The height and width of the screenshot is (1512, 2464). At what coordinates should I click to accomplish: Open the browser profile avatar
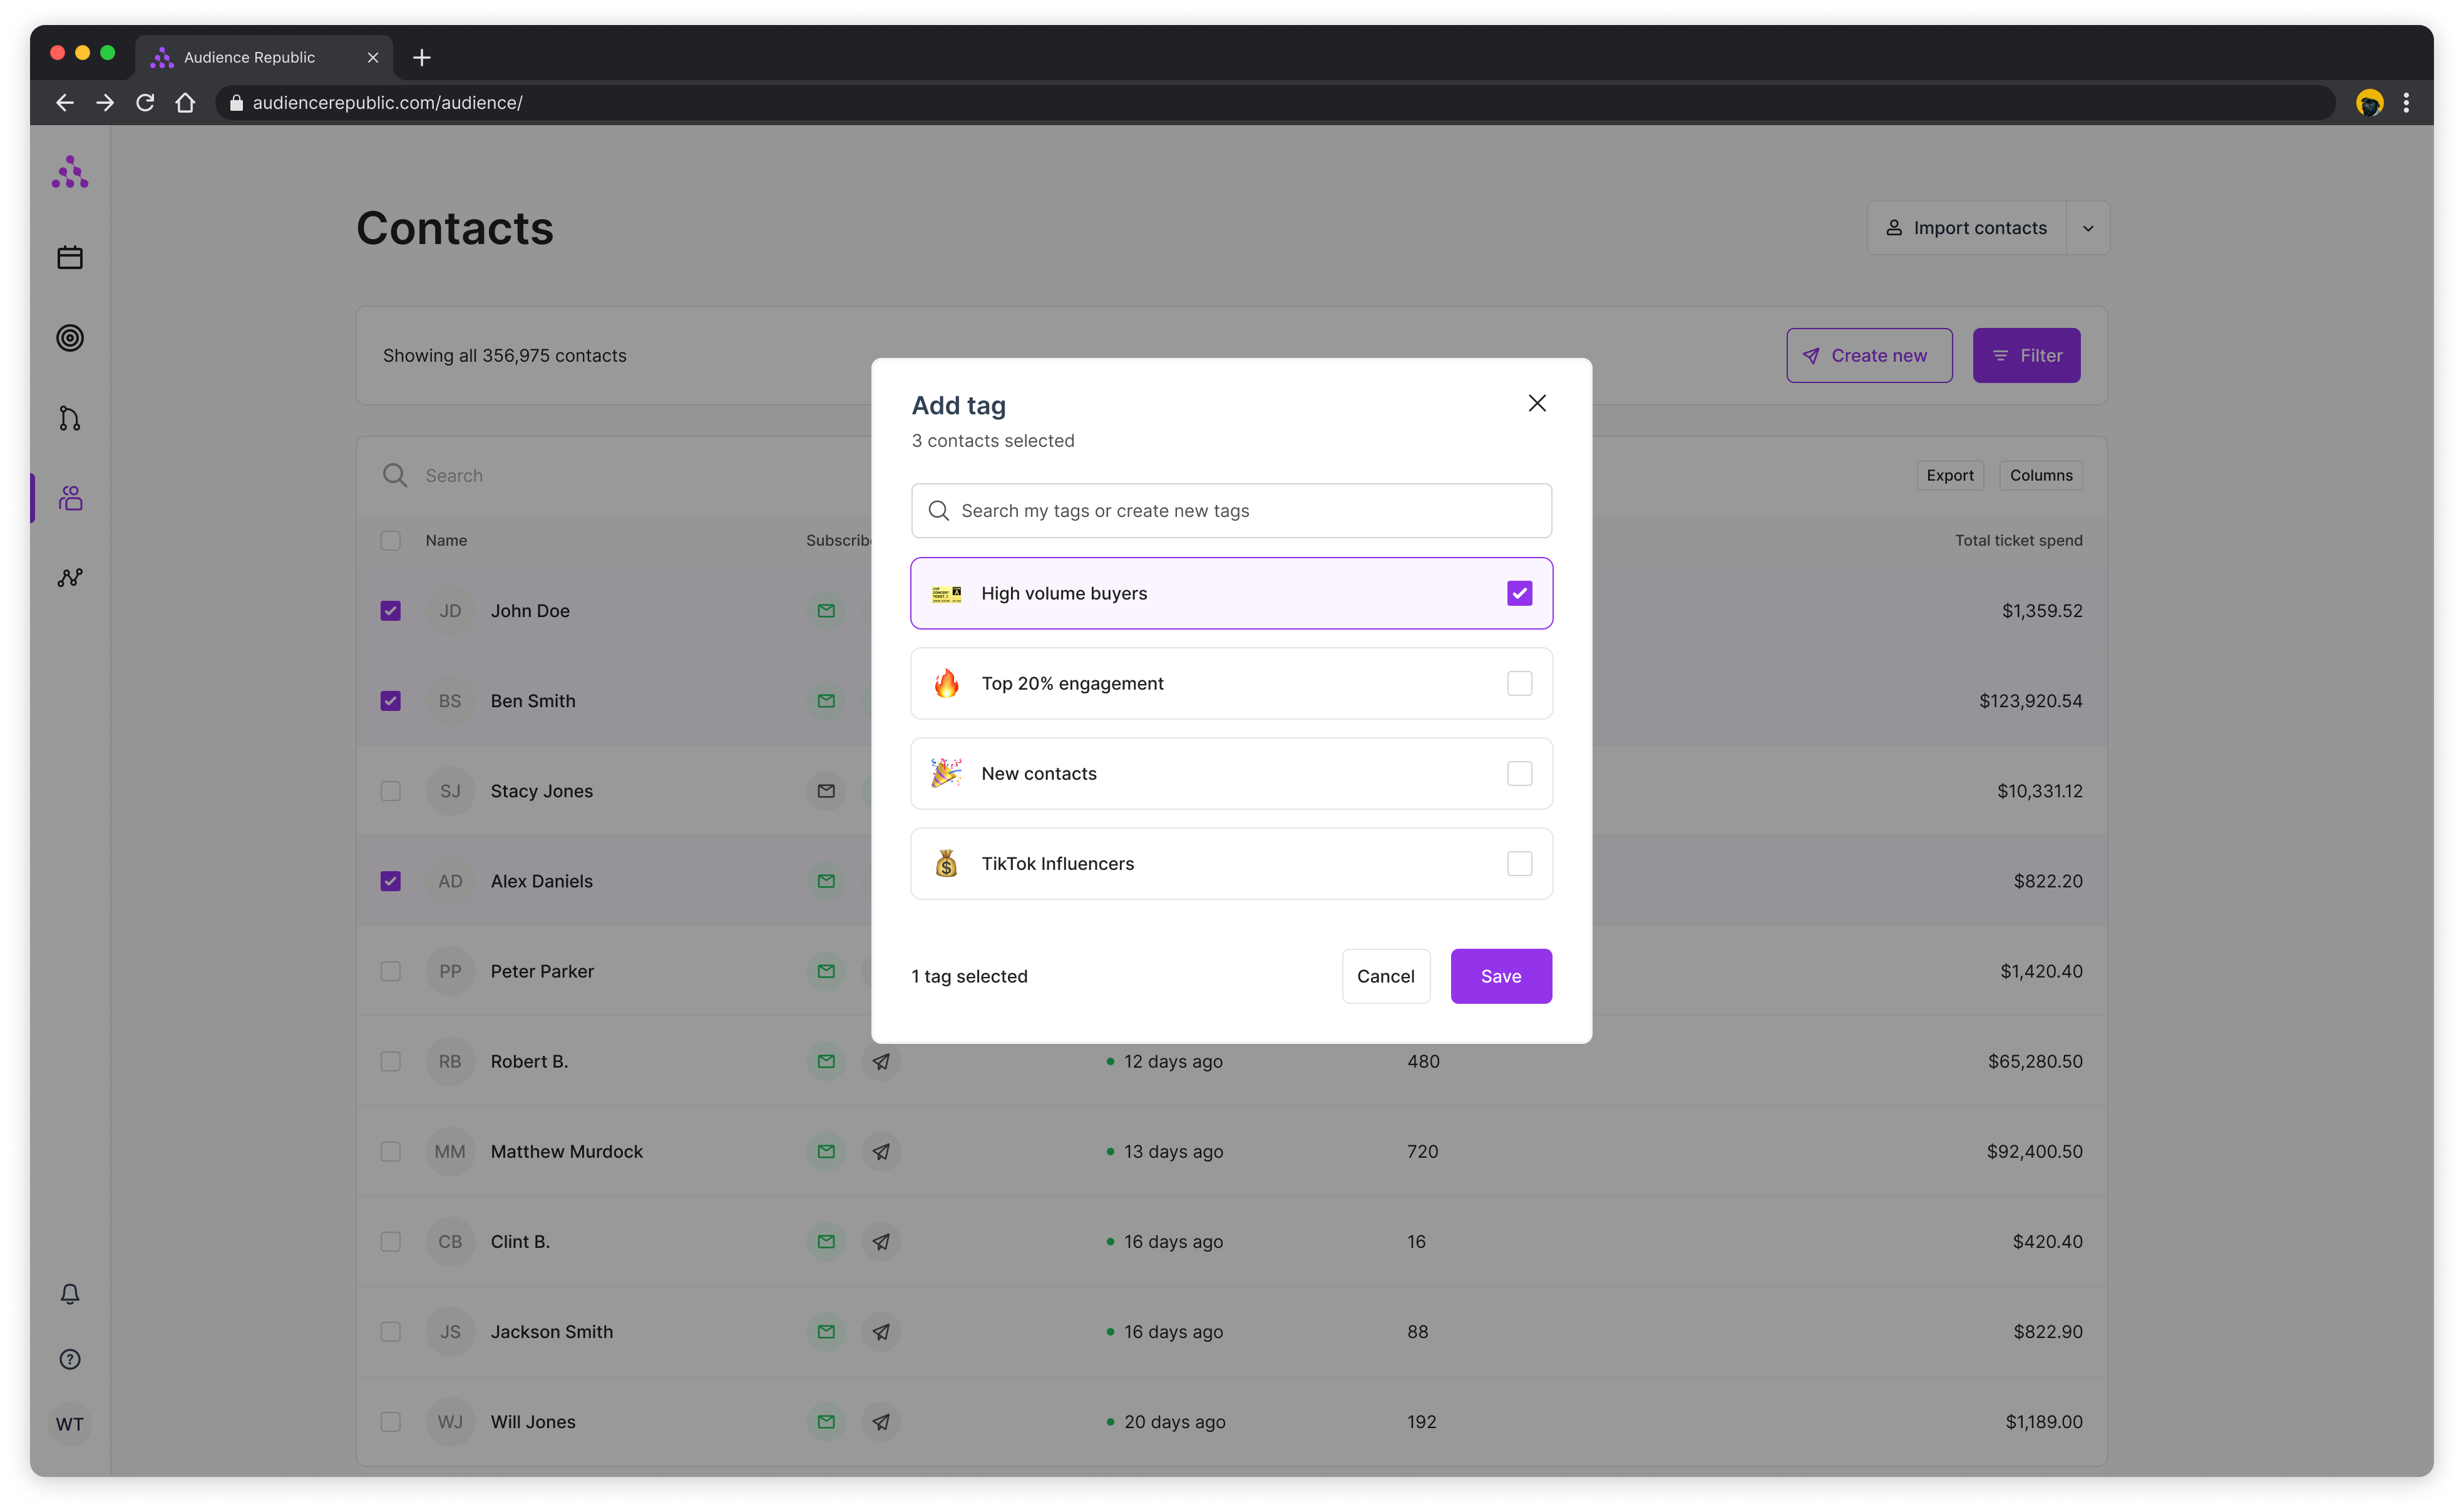[2369, 103]
